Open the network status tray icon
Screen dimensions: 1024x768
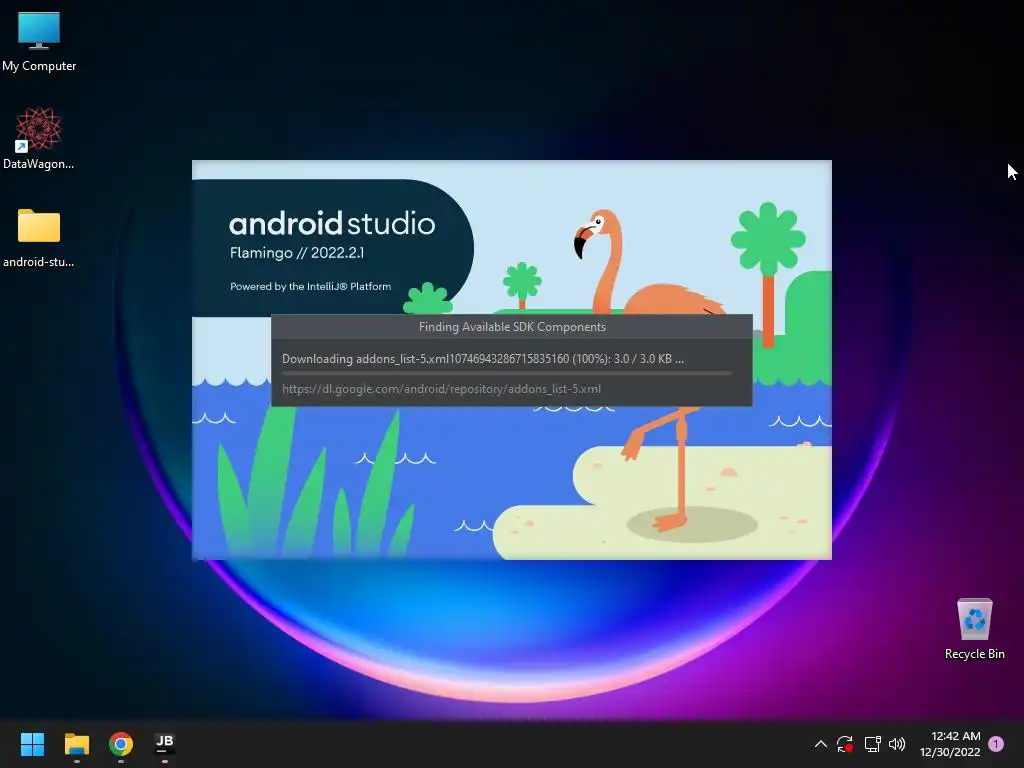click(872, 744)
